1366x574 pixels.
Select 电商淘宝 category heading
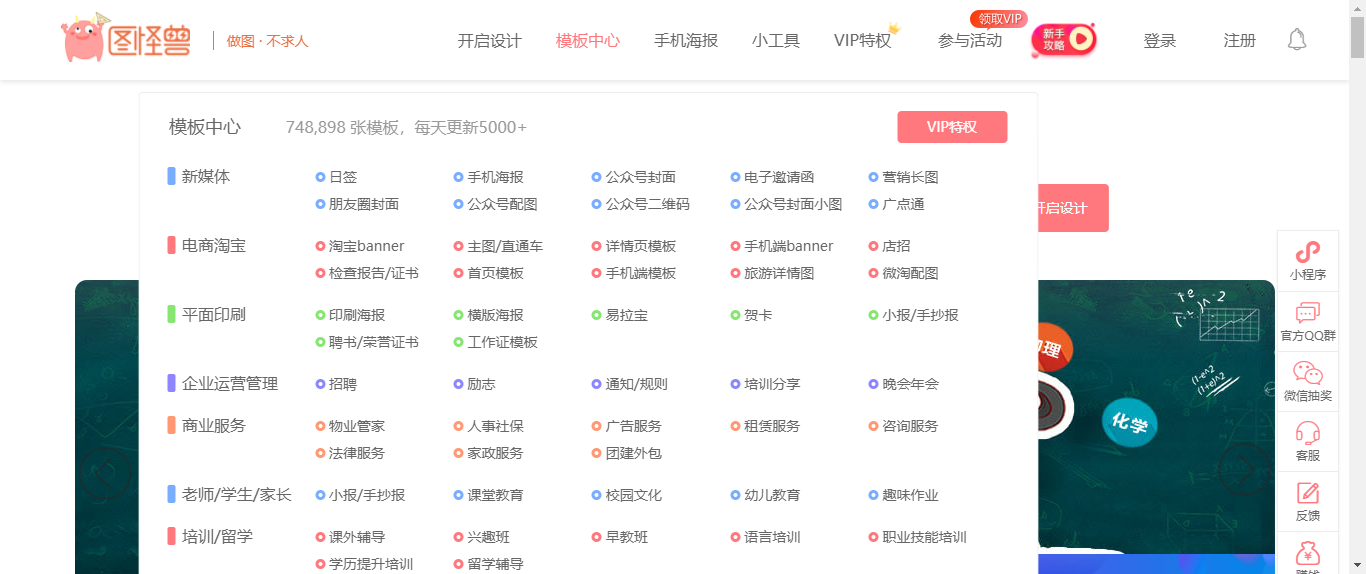(214, 245)
